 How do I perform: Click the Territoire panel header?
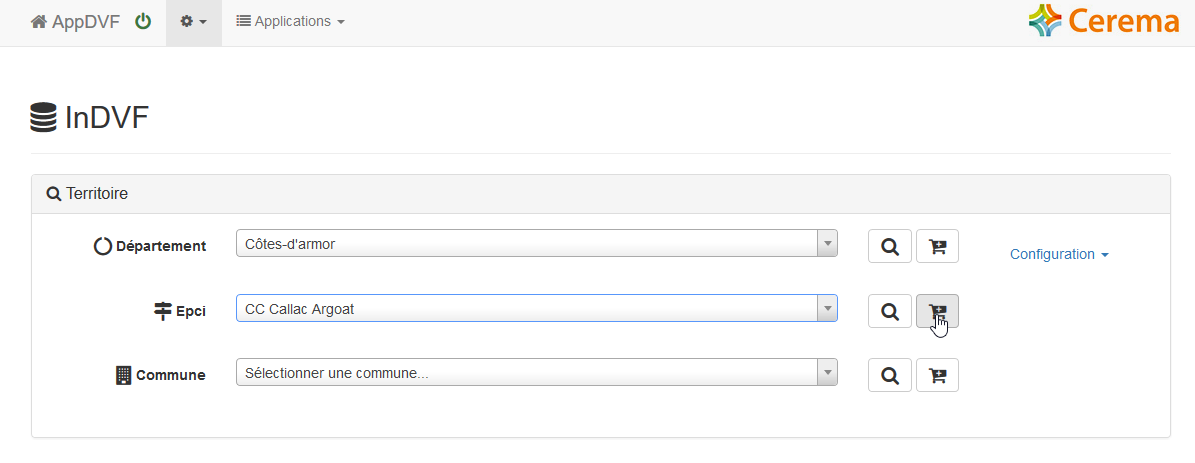coord(601,194)
